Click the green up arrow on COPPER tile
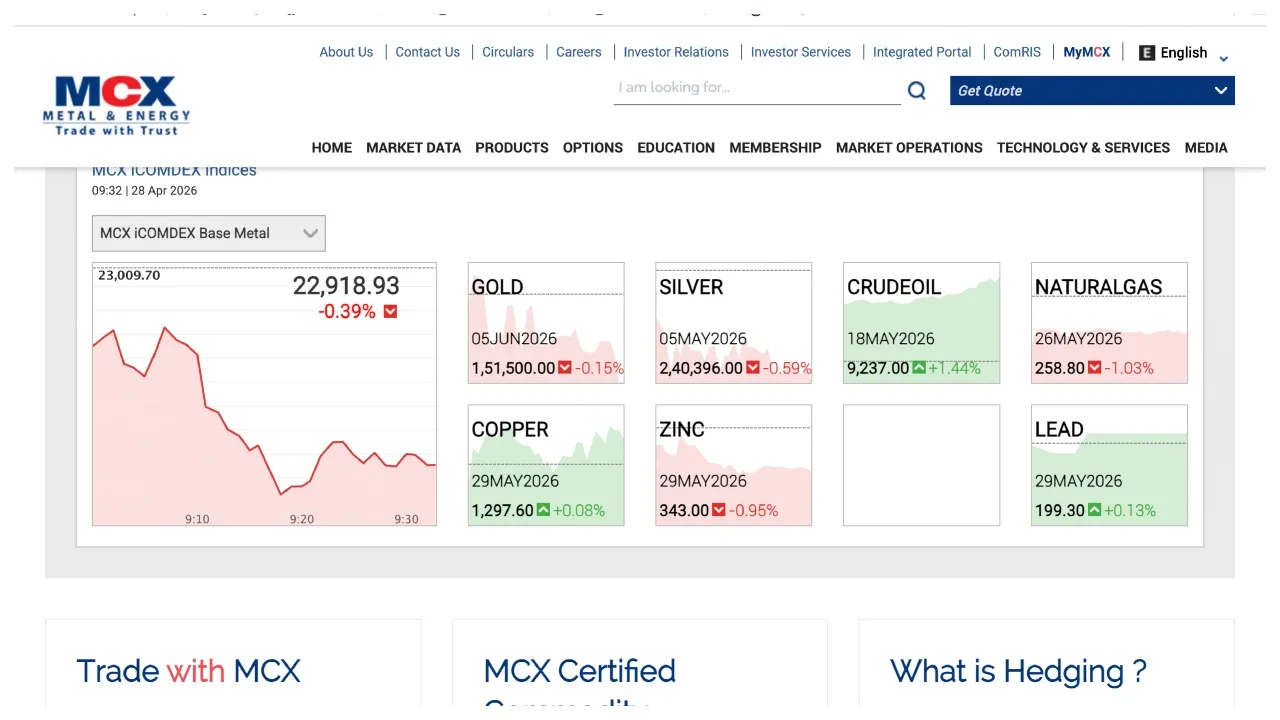Screen dimensions: 1280x720 tap(543, 511)
